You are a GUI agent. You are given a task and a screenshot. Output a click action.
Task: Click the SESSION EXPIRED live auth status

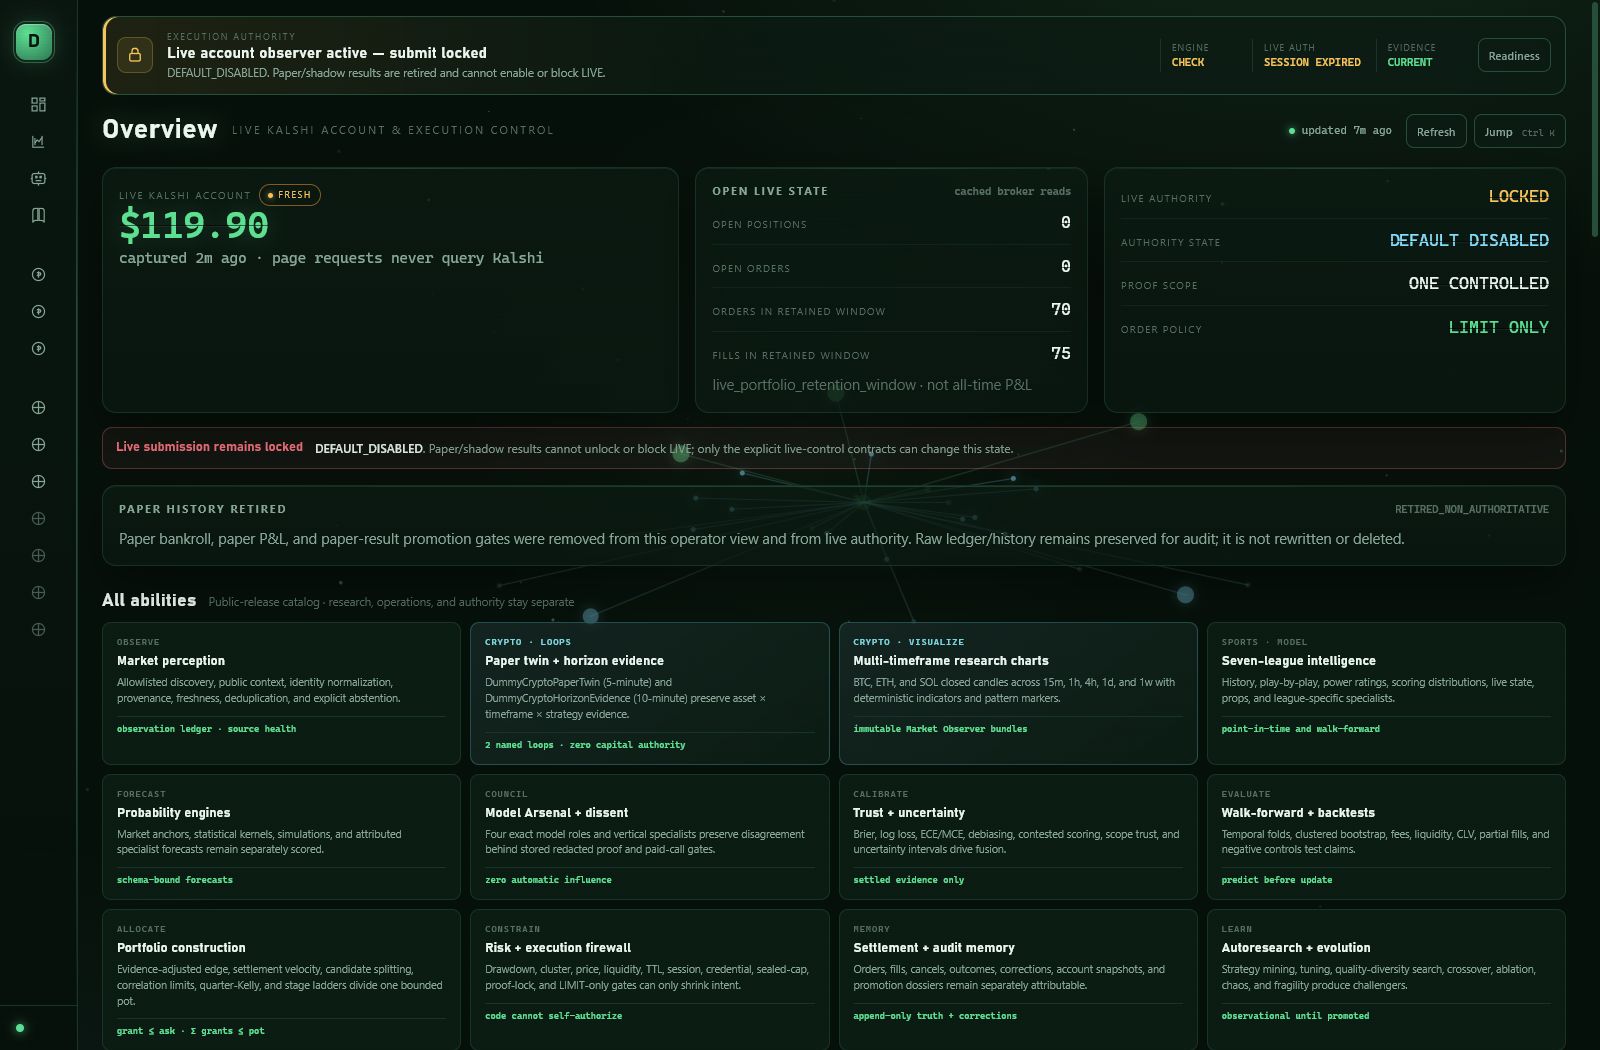(1312, 62)
